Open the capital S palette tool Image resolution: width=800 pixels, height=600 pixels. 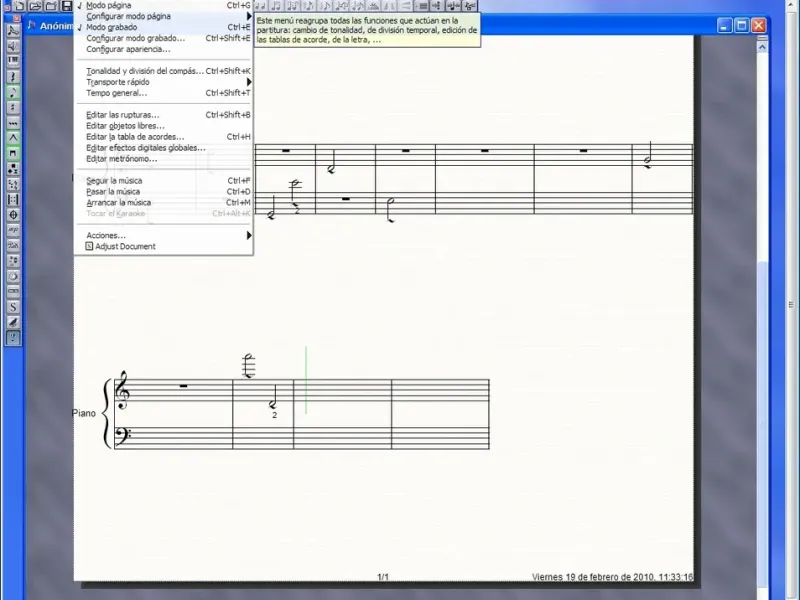13,307
